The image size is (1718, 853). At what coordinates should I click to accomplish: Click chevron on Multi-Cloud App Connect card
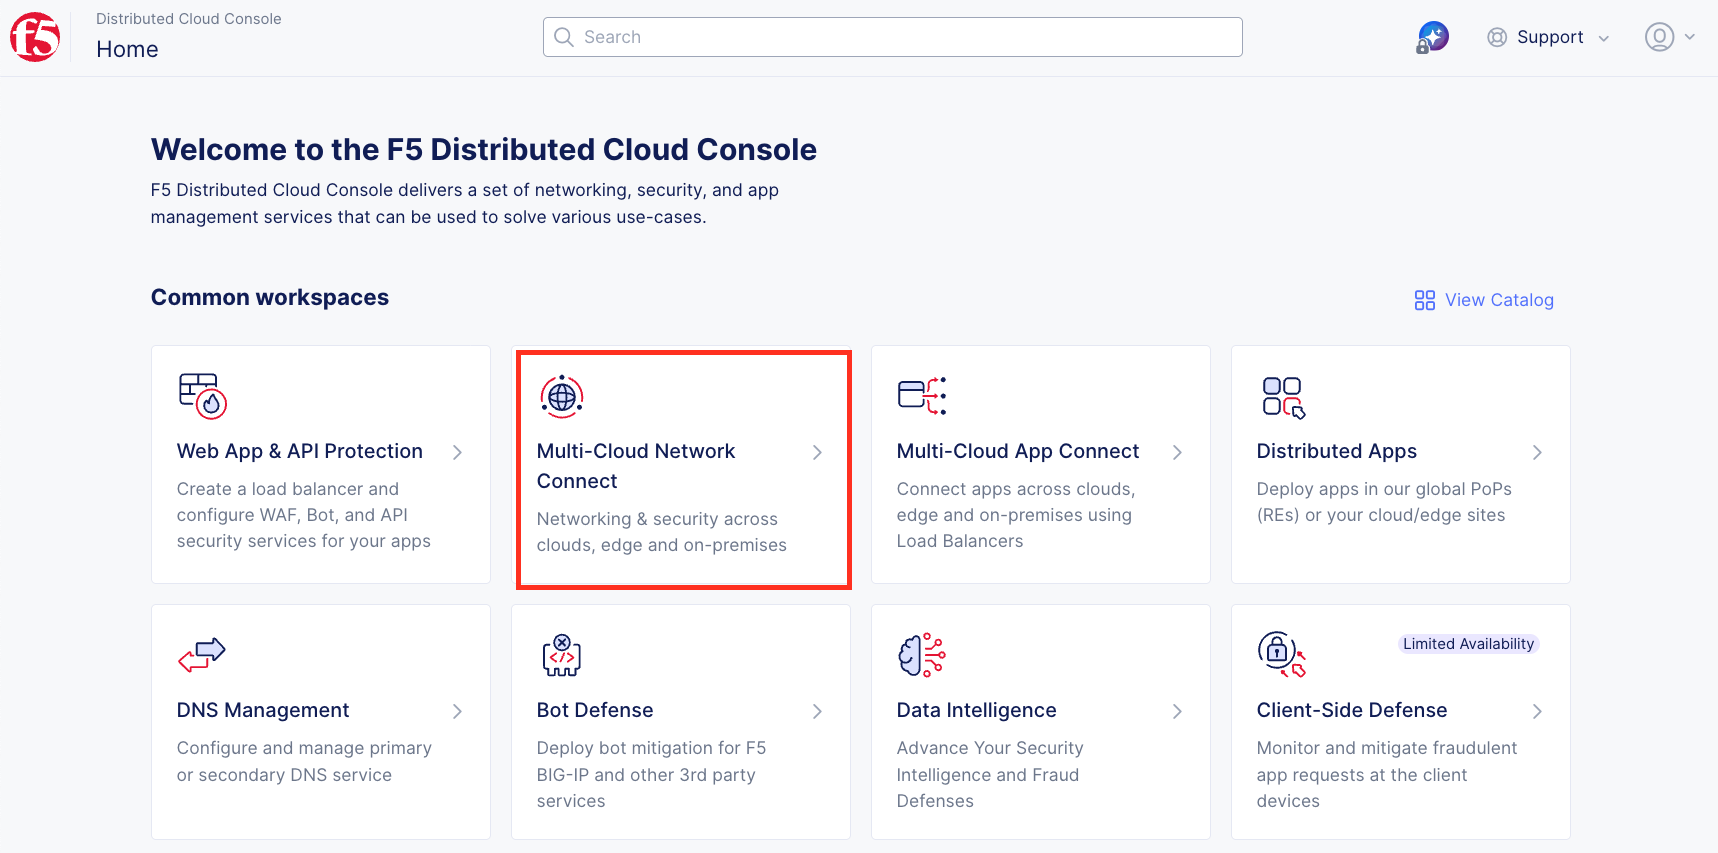point(1177,452)
